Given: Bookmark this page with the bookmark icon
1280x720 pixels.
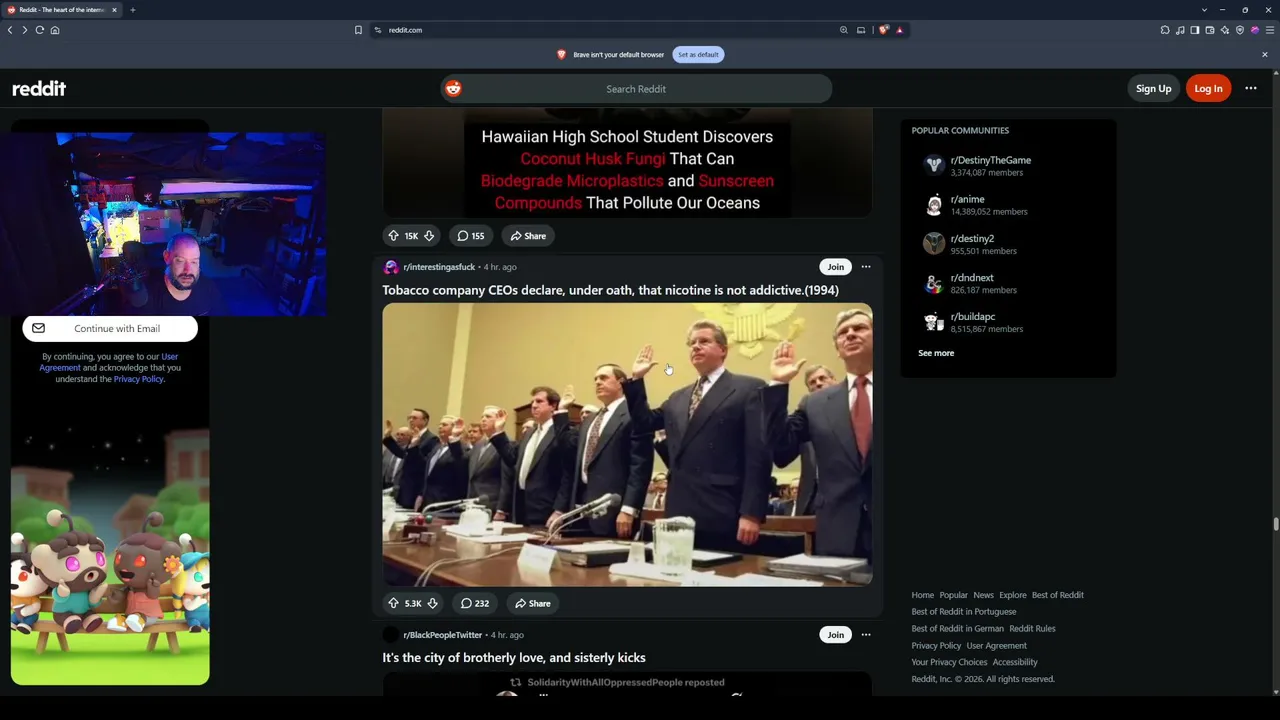Looking at the screenshot, I should point(358,30).
